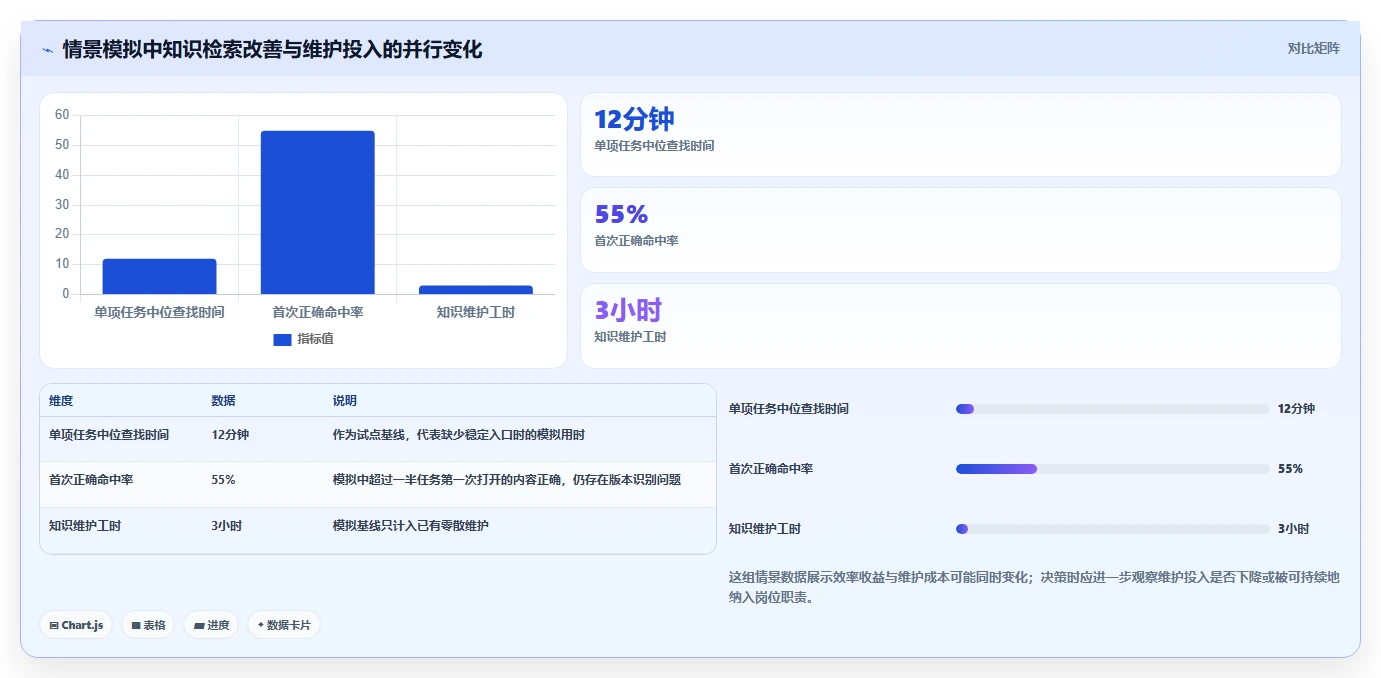
Task: Click 首次正确命中率 caption in stat card
Action: click(636, 241)
